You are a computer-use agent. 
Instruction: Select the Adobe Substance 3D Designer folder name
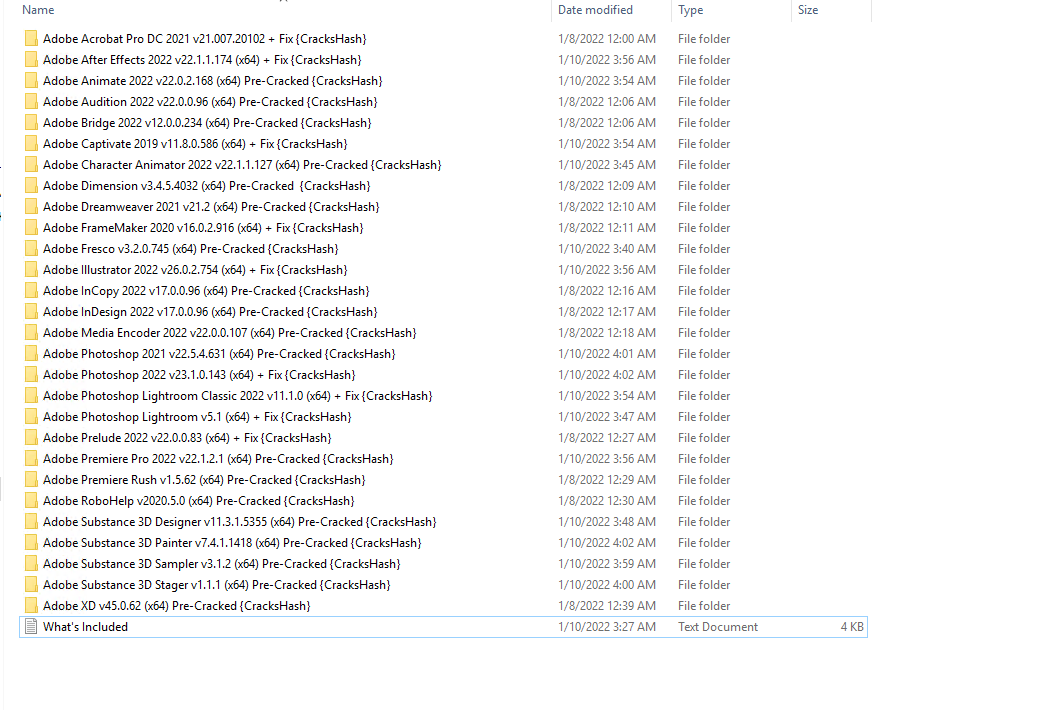click(x=240, y=522)
